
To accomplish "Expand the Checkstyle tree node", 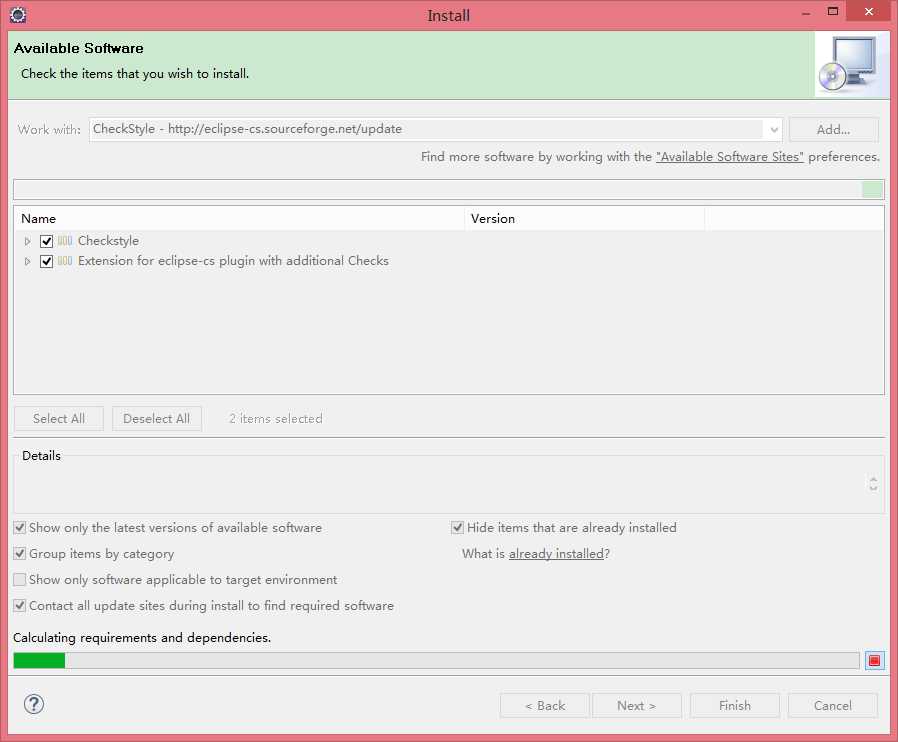I will click(27, 241).
